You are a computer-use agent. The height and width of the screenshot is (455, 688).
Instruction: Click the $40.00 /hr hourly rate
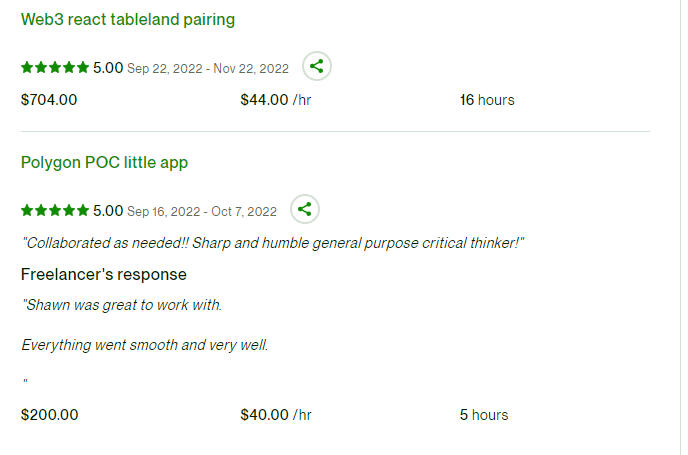point(276,415)
